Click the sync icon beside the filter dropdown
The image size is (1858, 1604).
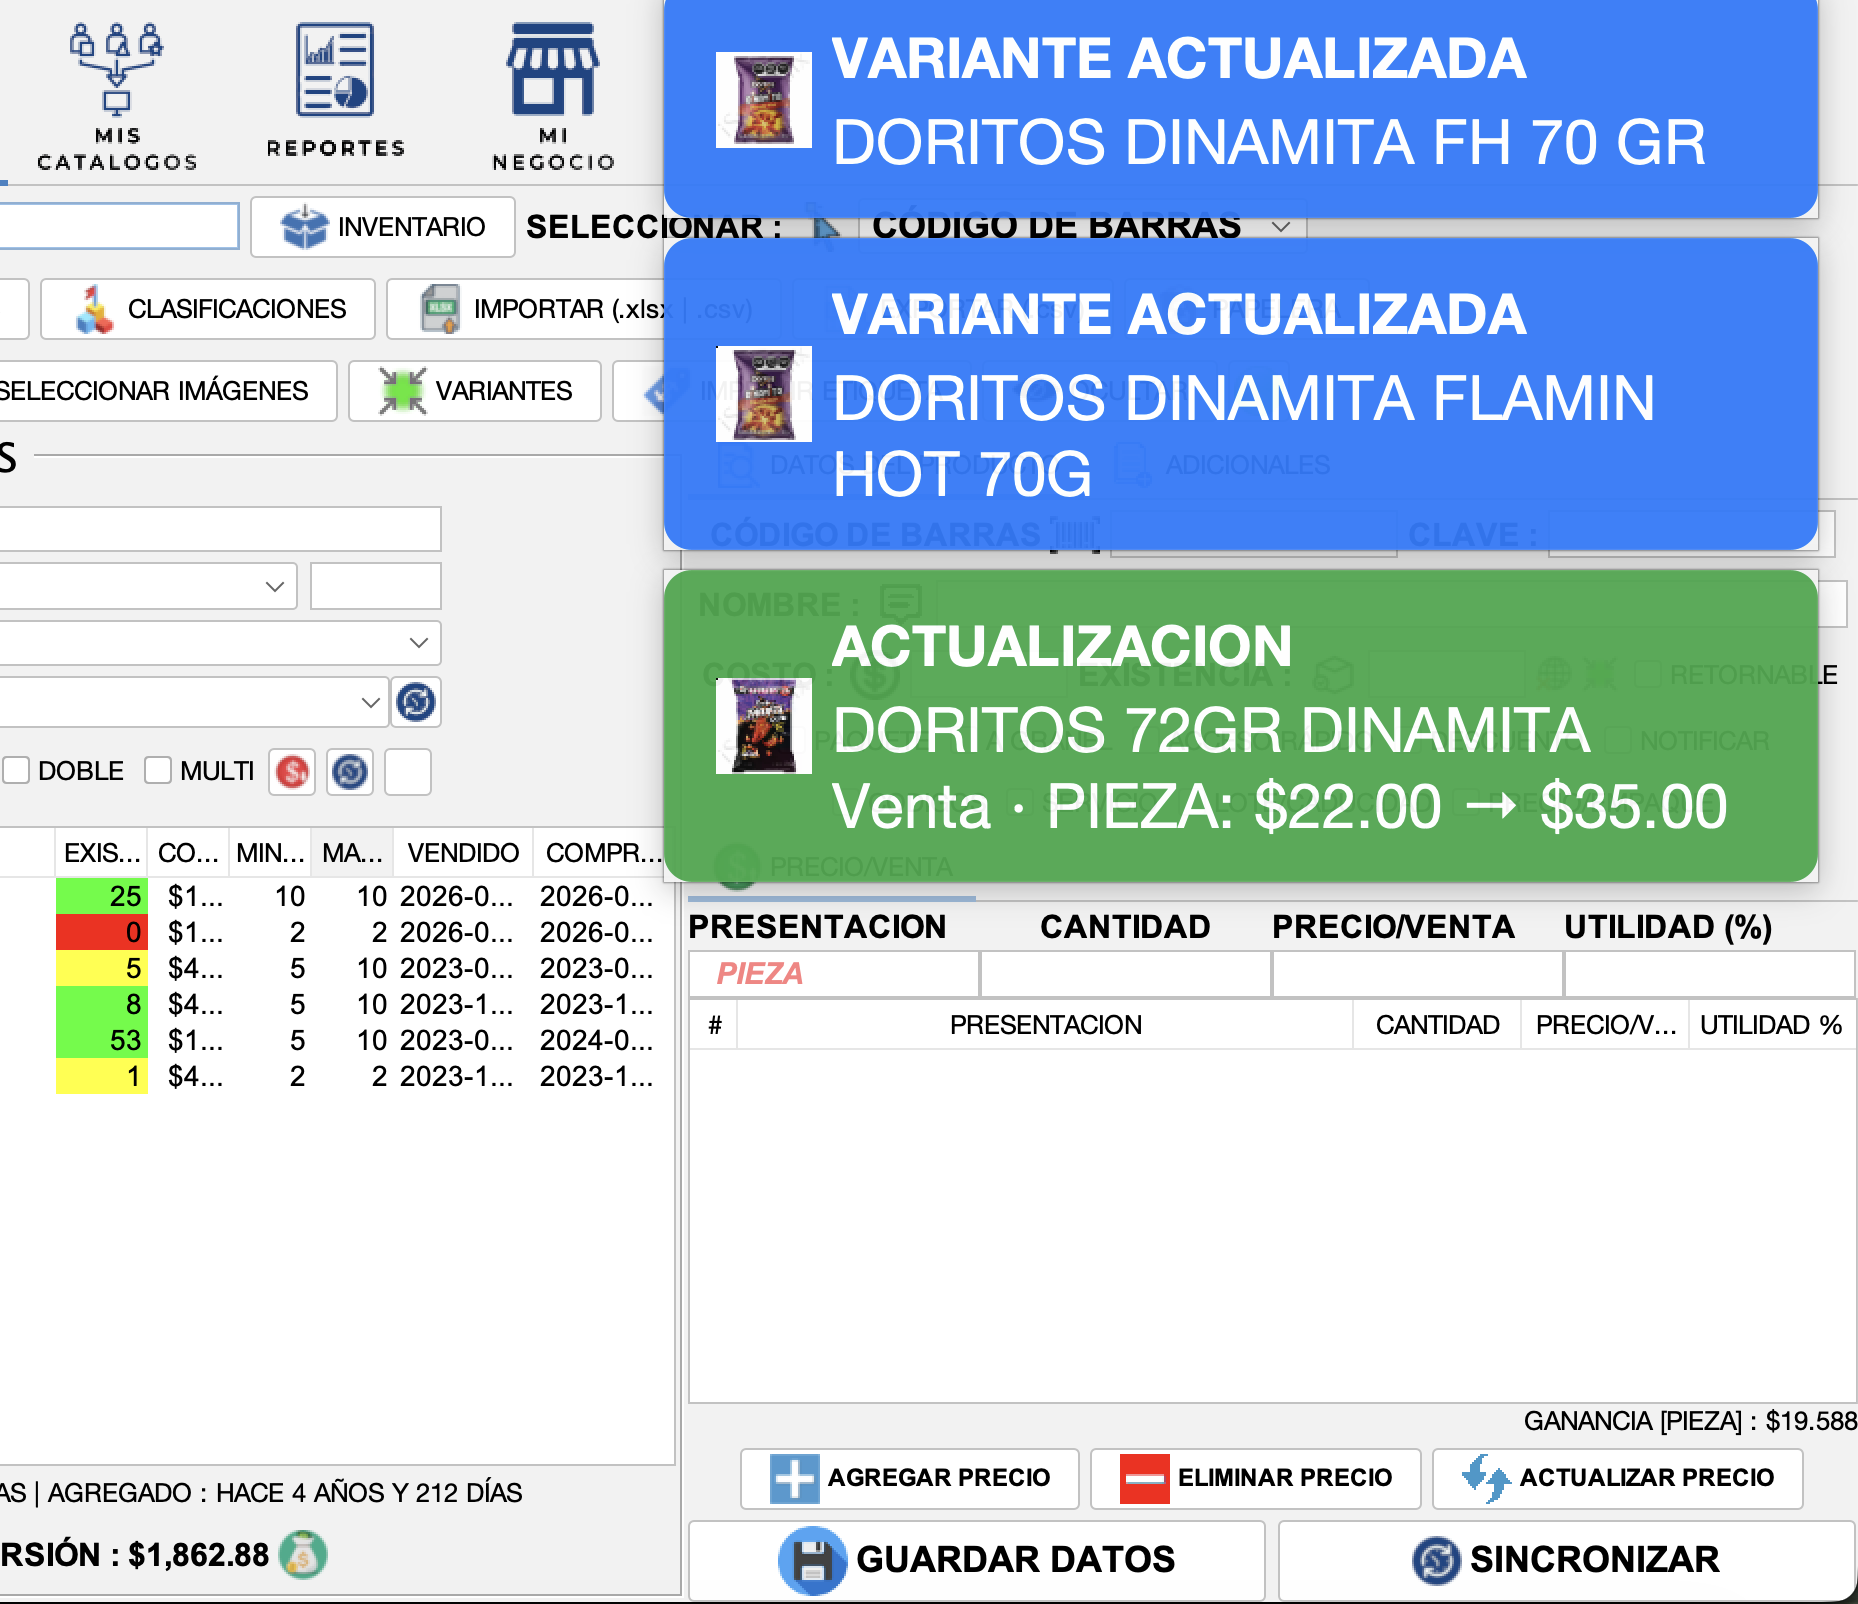[416, 702]
